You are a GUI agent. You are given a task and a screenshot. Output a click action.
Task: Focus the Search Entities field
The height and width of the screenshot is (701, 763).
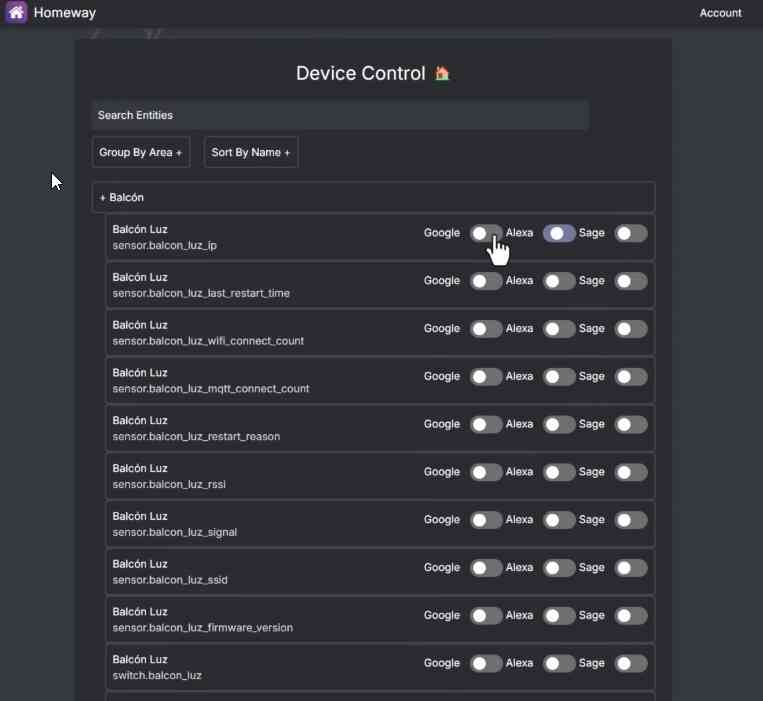[x=340, y=115]
